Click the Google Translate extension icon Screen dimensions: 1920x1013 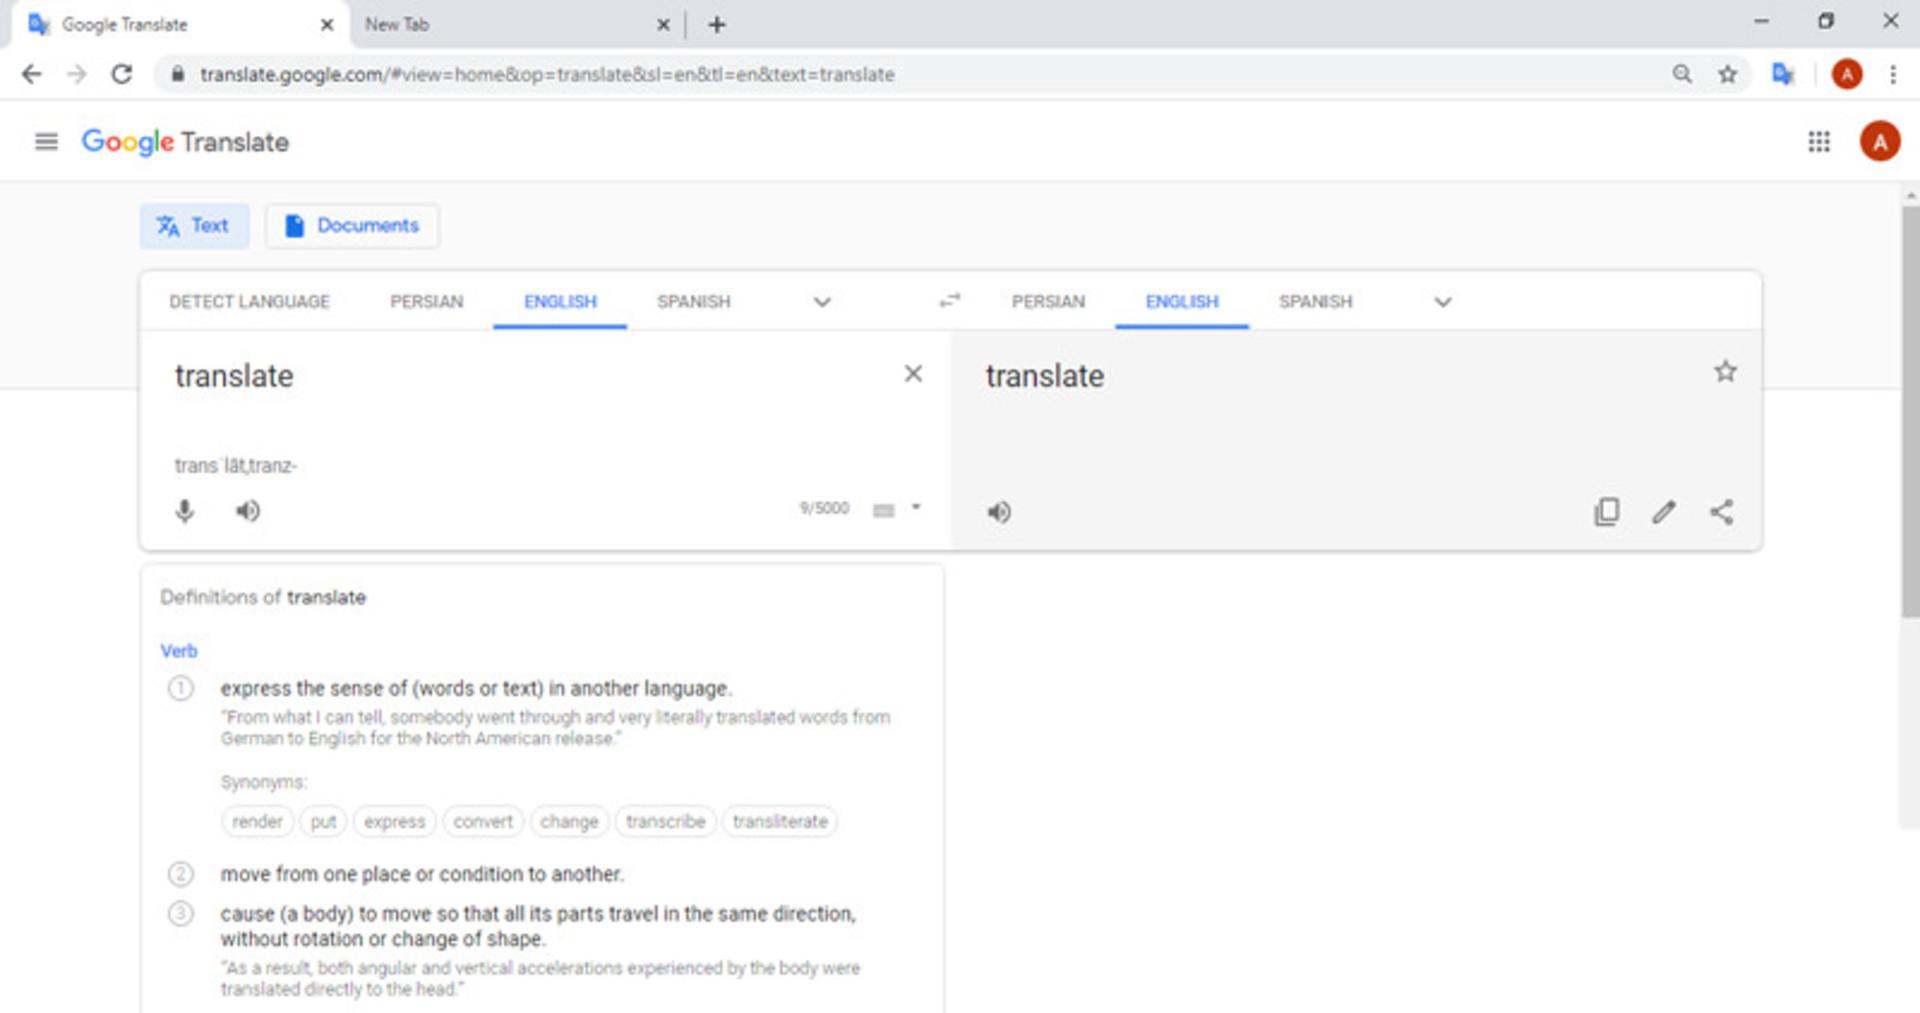pos(1783,74)
